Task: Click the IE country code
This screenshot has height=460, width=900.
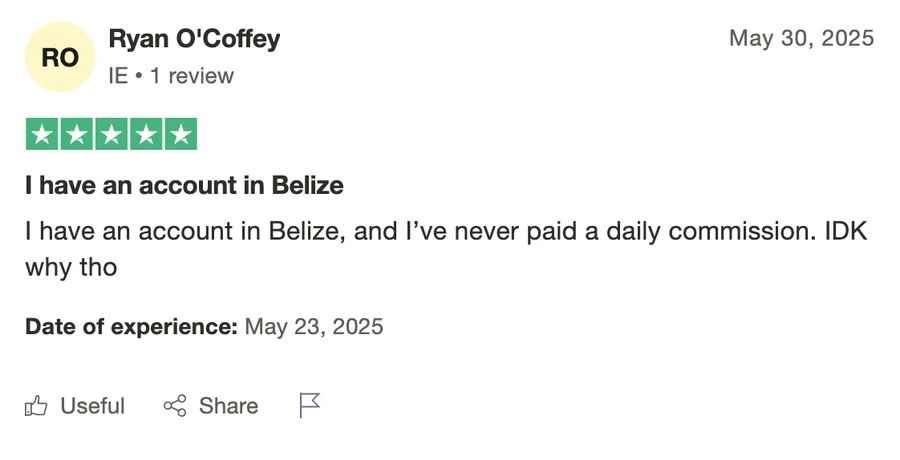Action: (118, 76)
